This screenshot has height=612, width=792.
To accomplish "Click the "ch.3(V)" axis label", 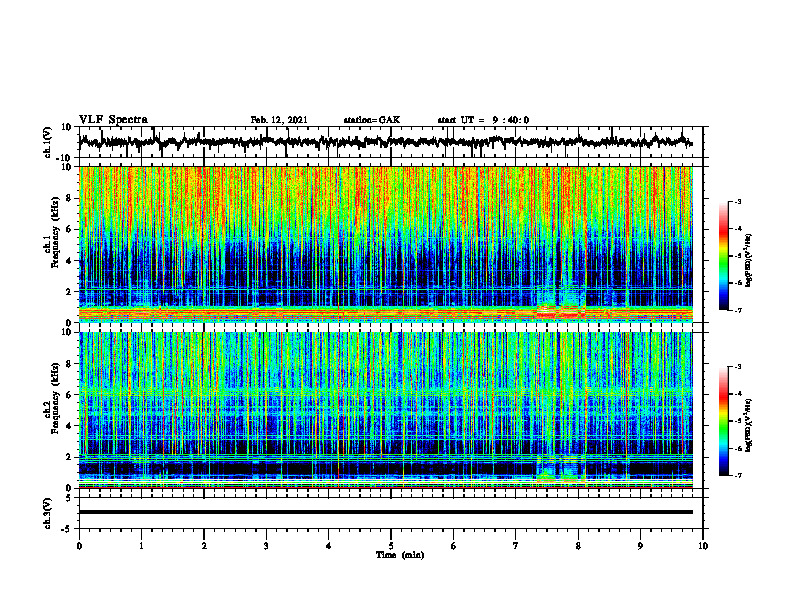I will [48, 514].
